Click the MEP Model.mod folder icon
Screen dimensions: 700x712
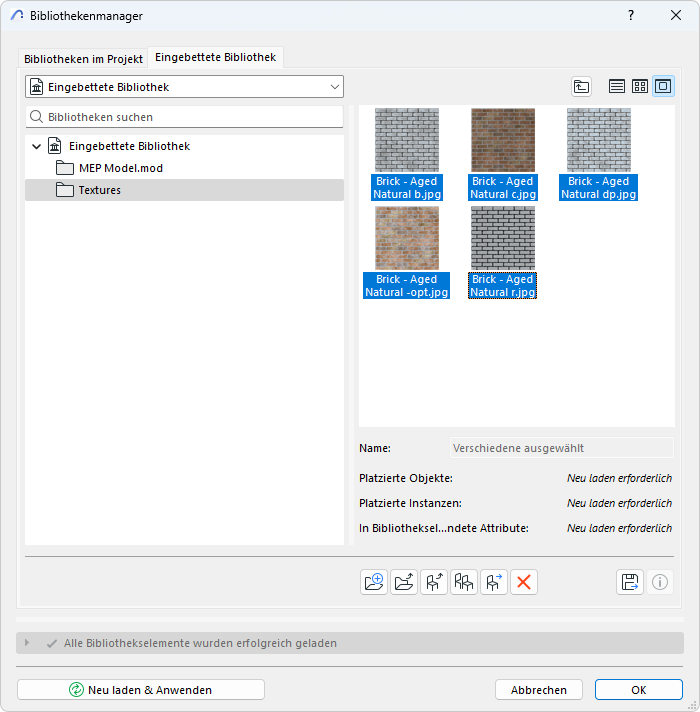(x=65, y=168)
